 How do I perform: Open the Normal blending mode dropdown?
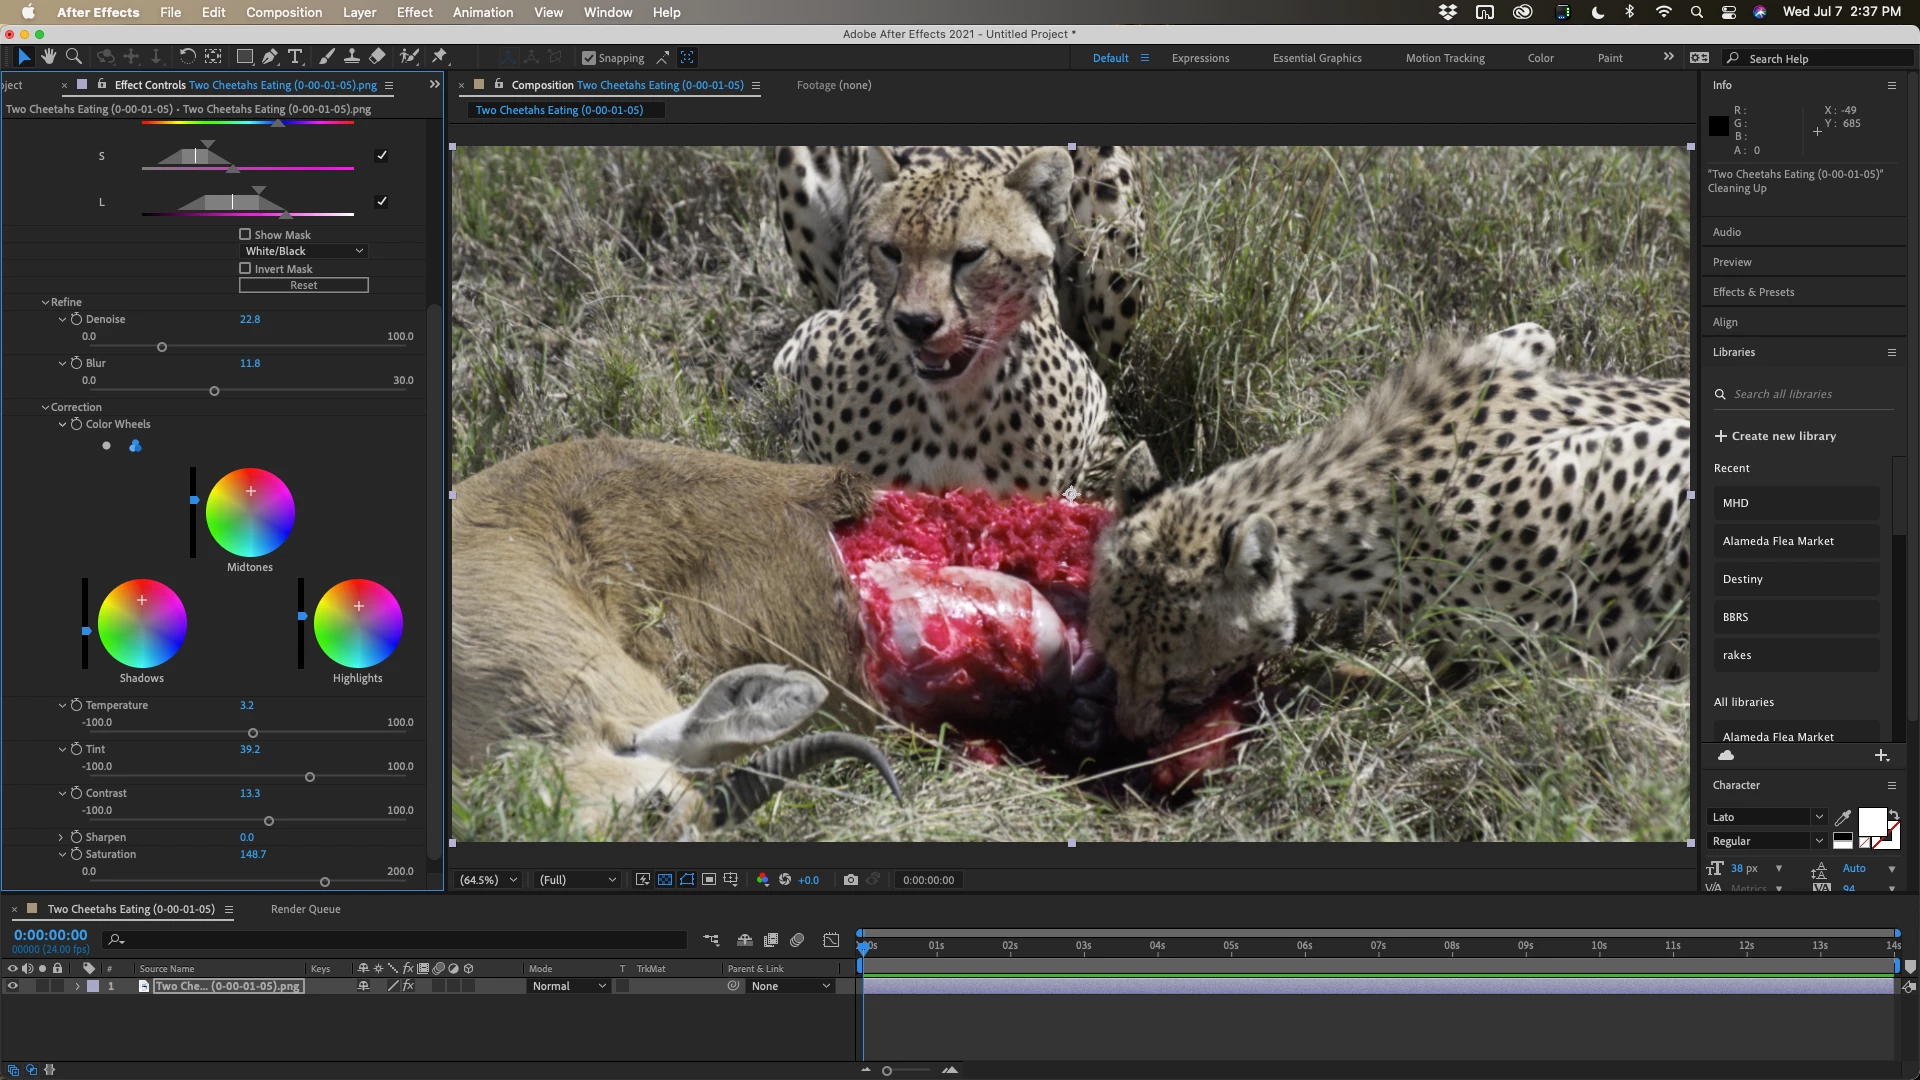(x=568, y=986)
